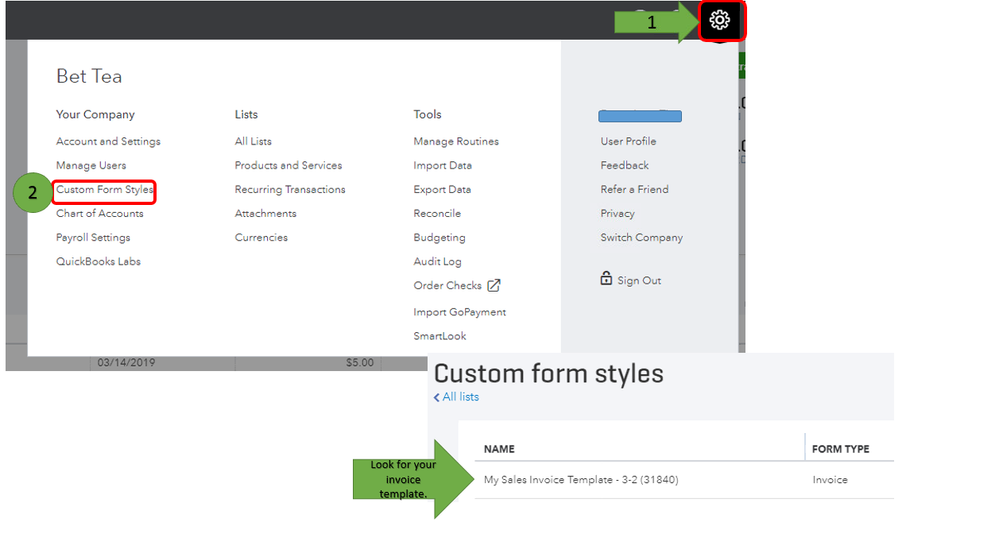Sort by the NAME column header
Image resolution: width=999 pixels, height=549 pixels.
[499, 449]
